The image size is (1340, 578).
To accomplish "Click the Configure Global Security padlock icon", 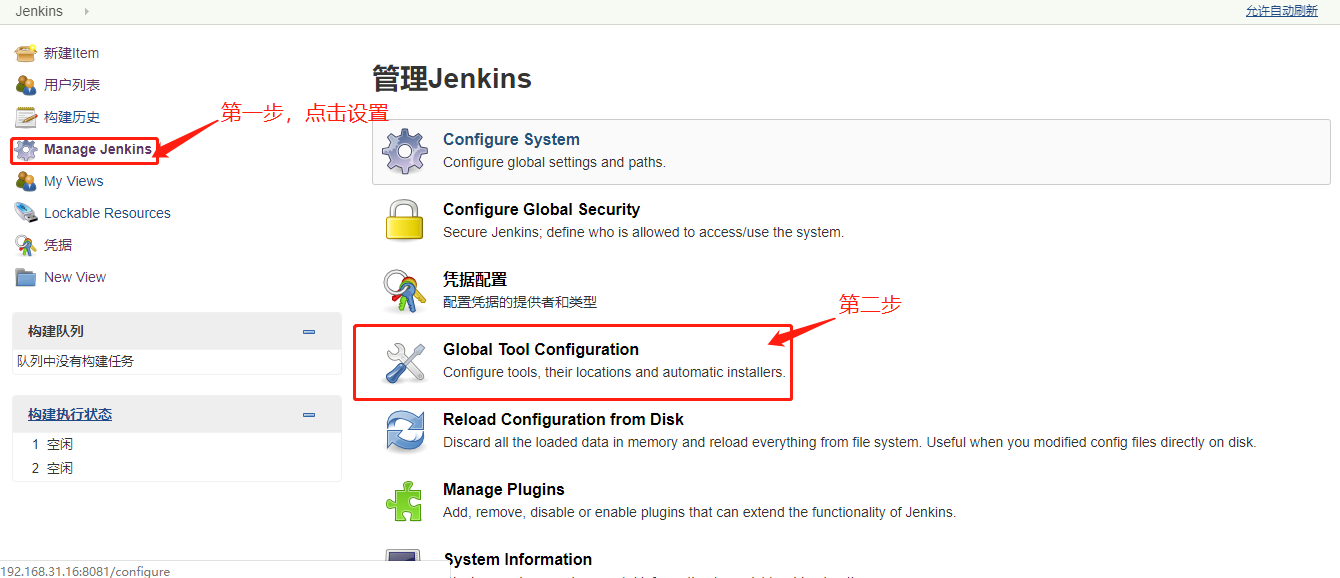I will (405, 221).
